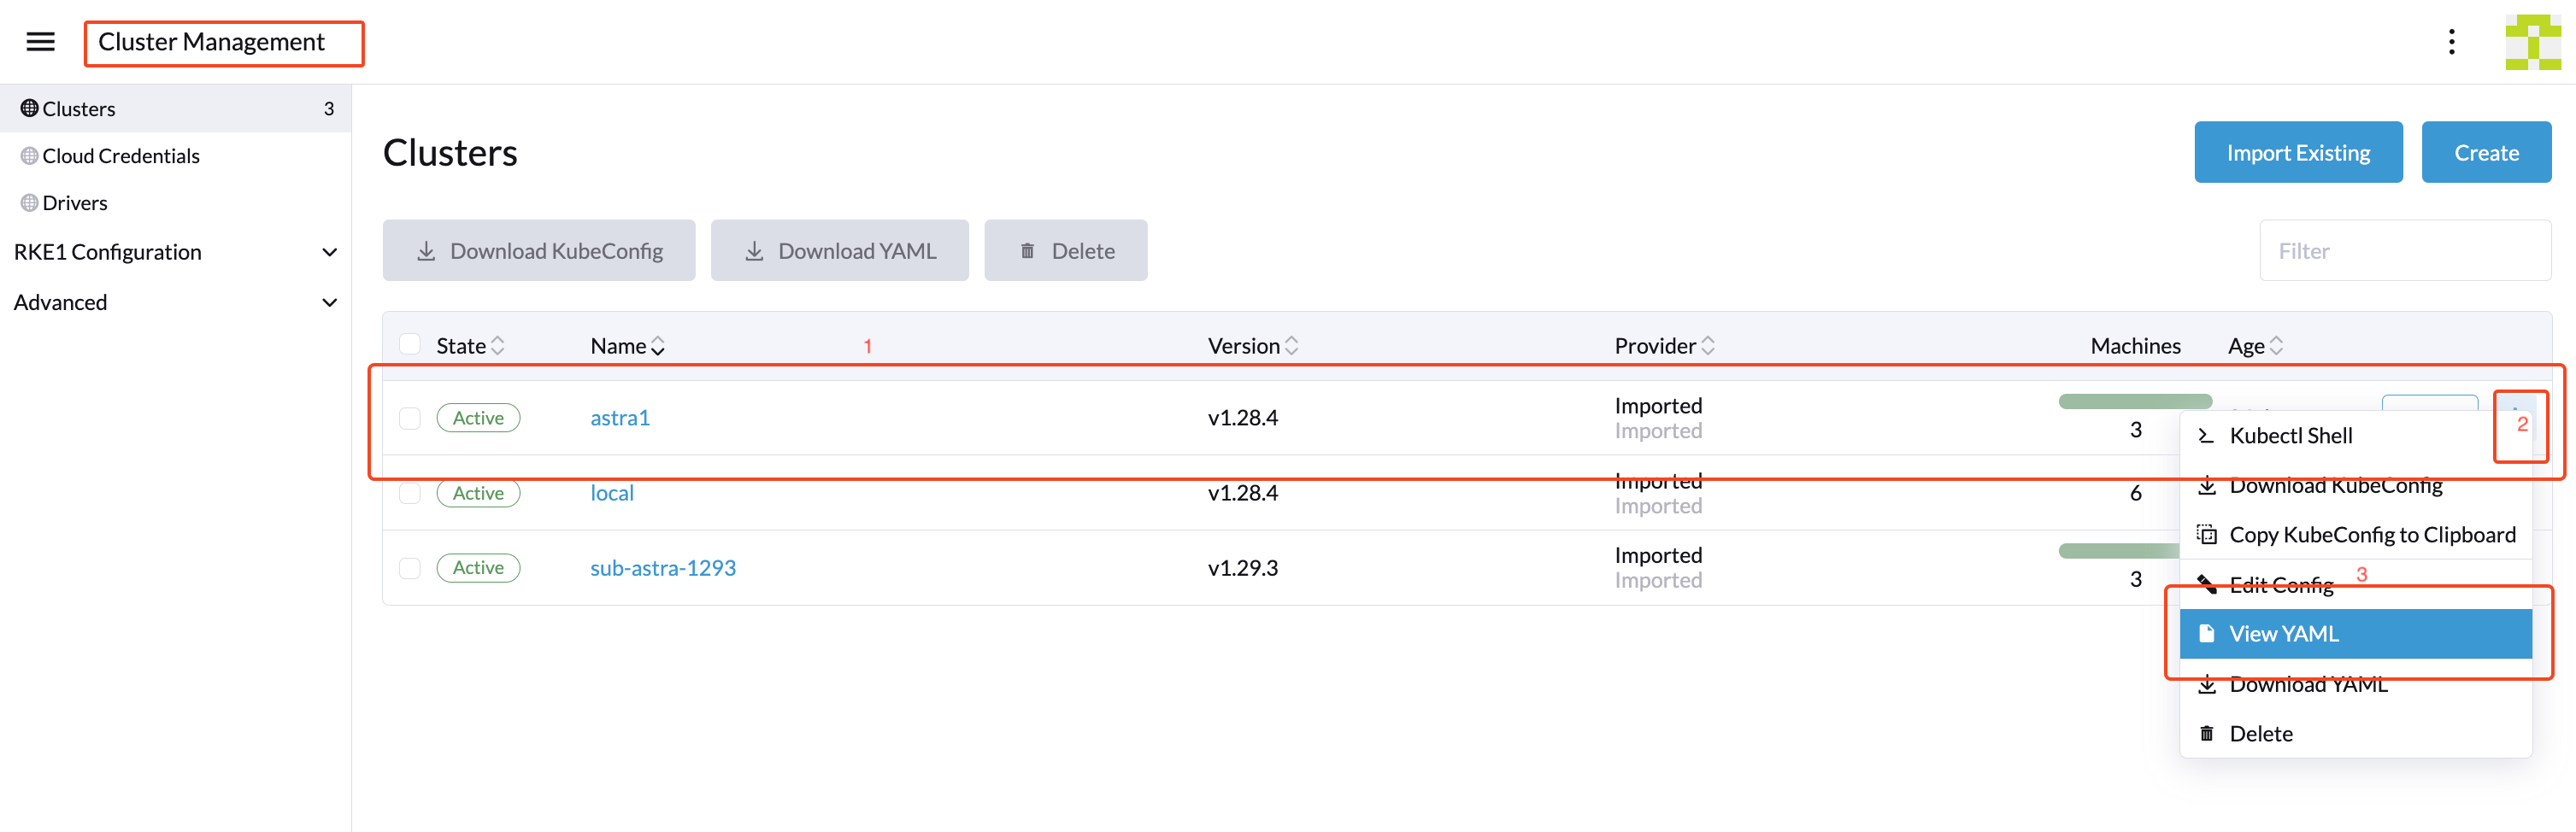2576x832 pixels.
Task: Click the Import Existing button
Action: (x=2297, y=153)
